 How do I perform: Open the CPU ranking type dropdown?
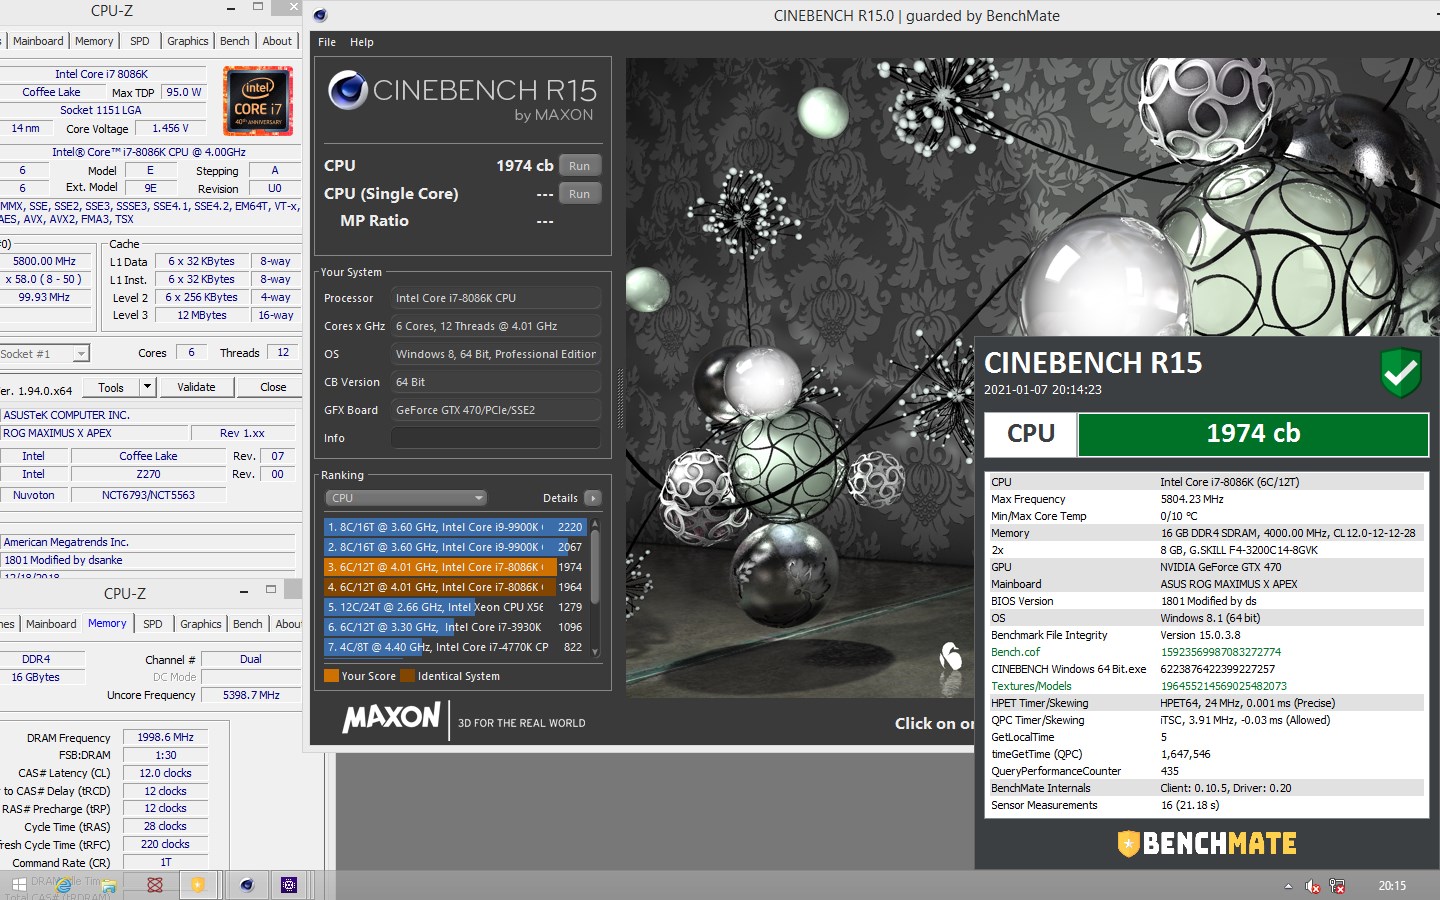pos(405,498)
